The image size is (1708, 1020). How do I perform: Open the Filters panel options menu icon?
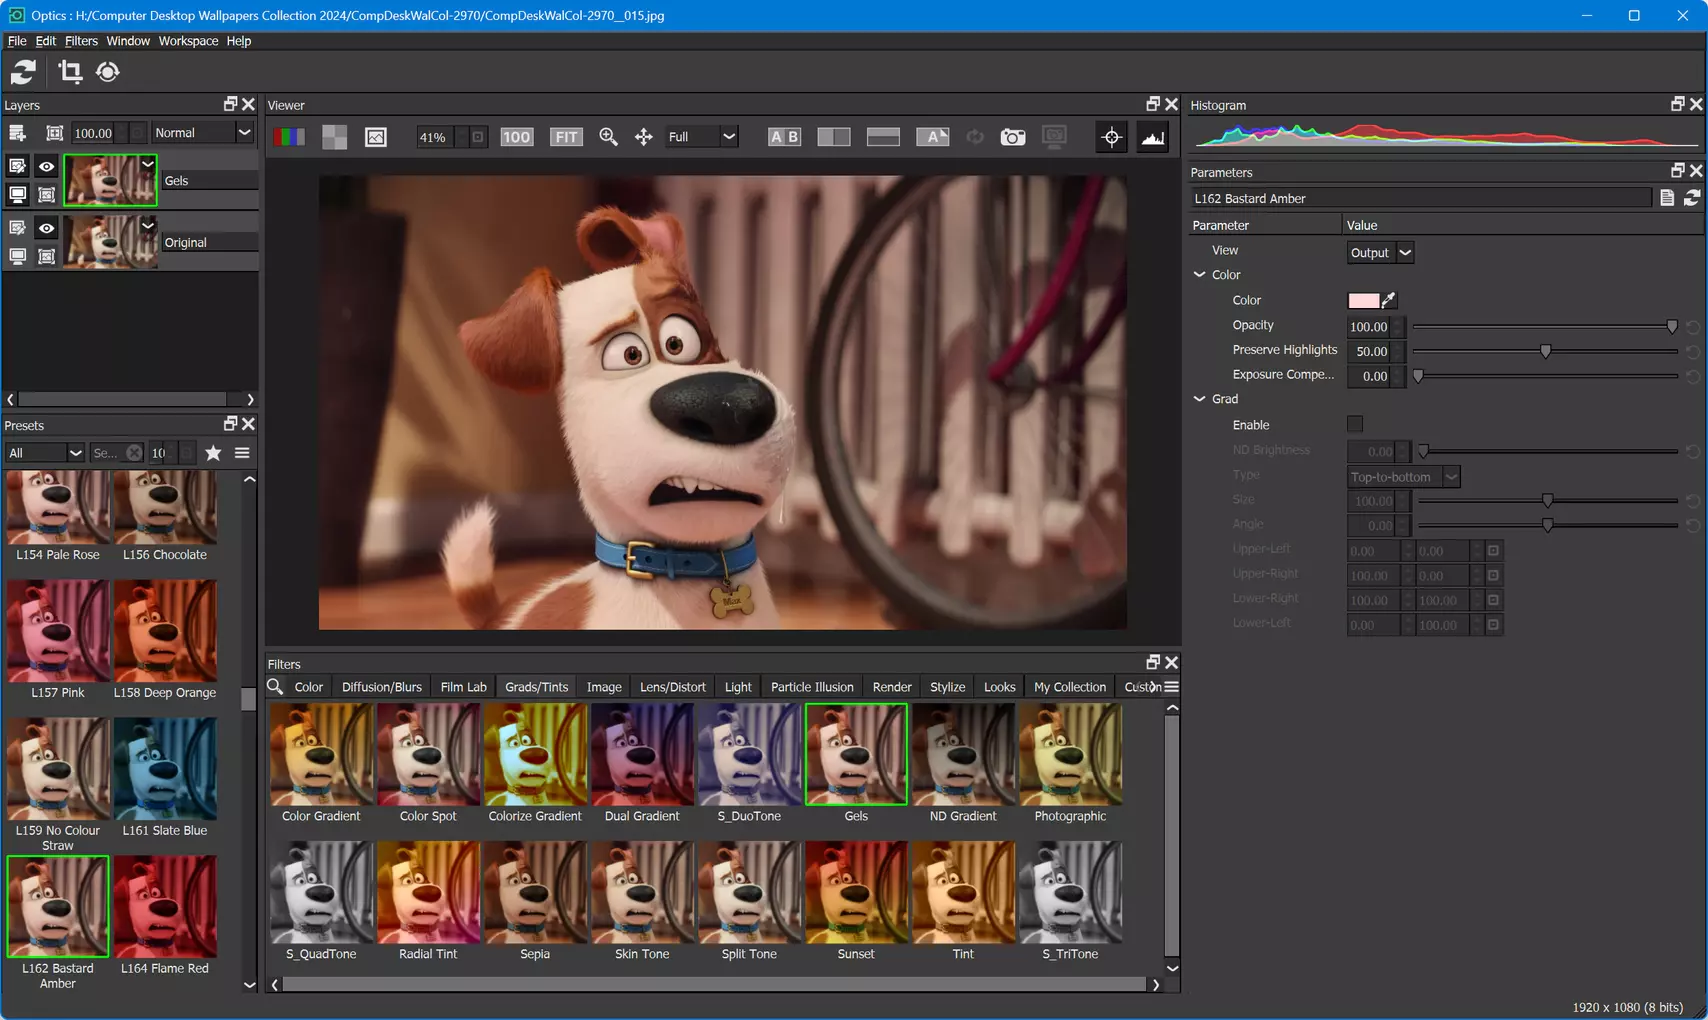pyautogui.click(x=1171, y=687)
